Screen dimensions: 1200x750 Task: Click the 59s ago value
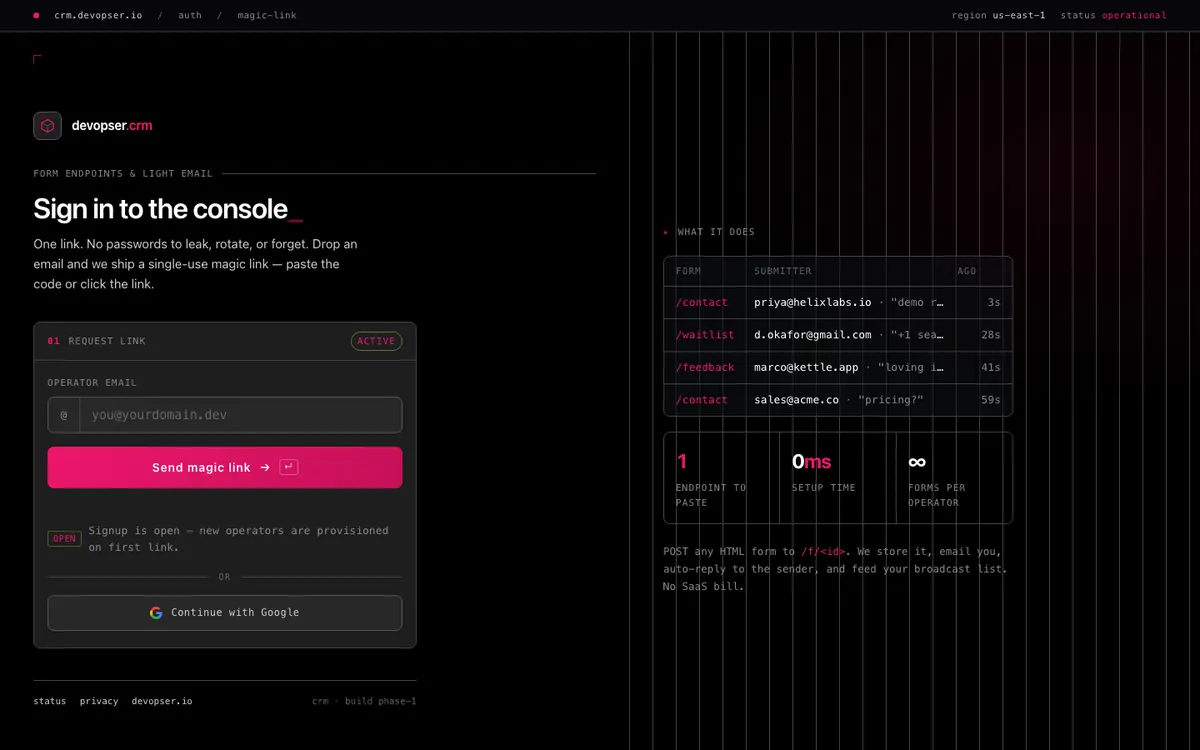[x=990, y=400]
